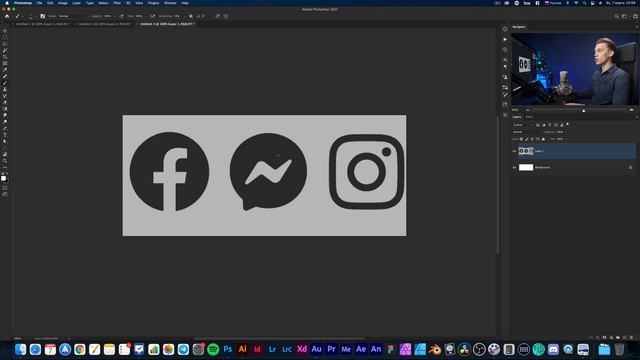Click Navigator zoom in icon
The height and width of the screenshot is (360, 640).
point(631,110)
